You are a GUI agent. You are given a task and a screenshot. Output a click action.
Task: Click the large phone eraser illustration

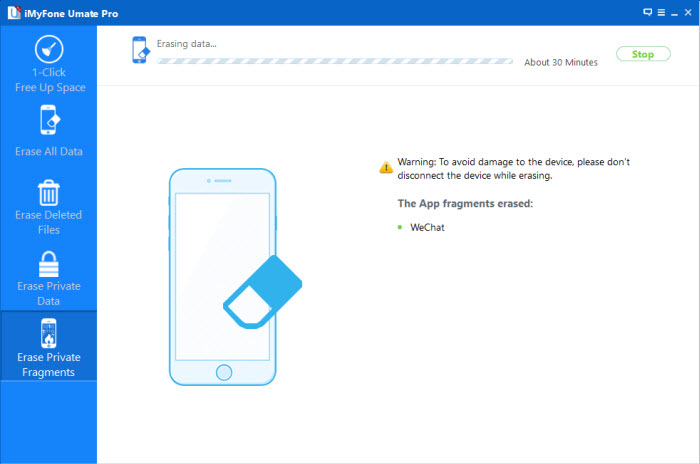point(235,276)
